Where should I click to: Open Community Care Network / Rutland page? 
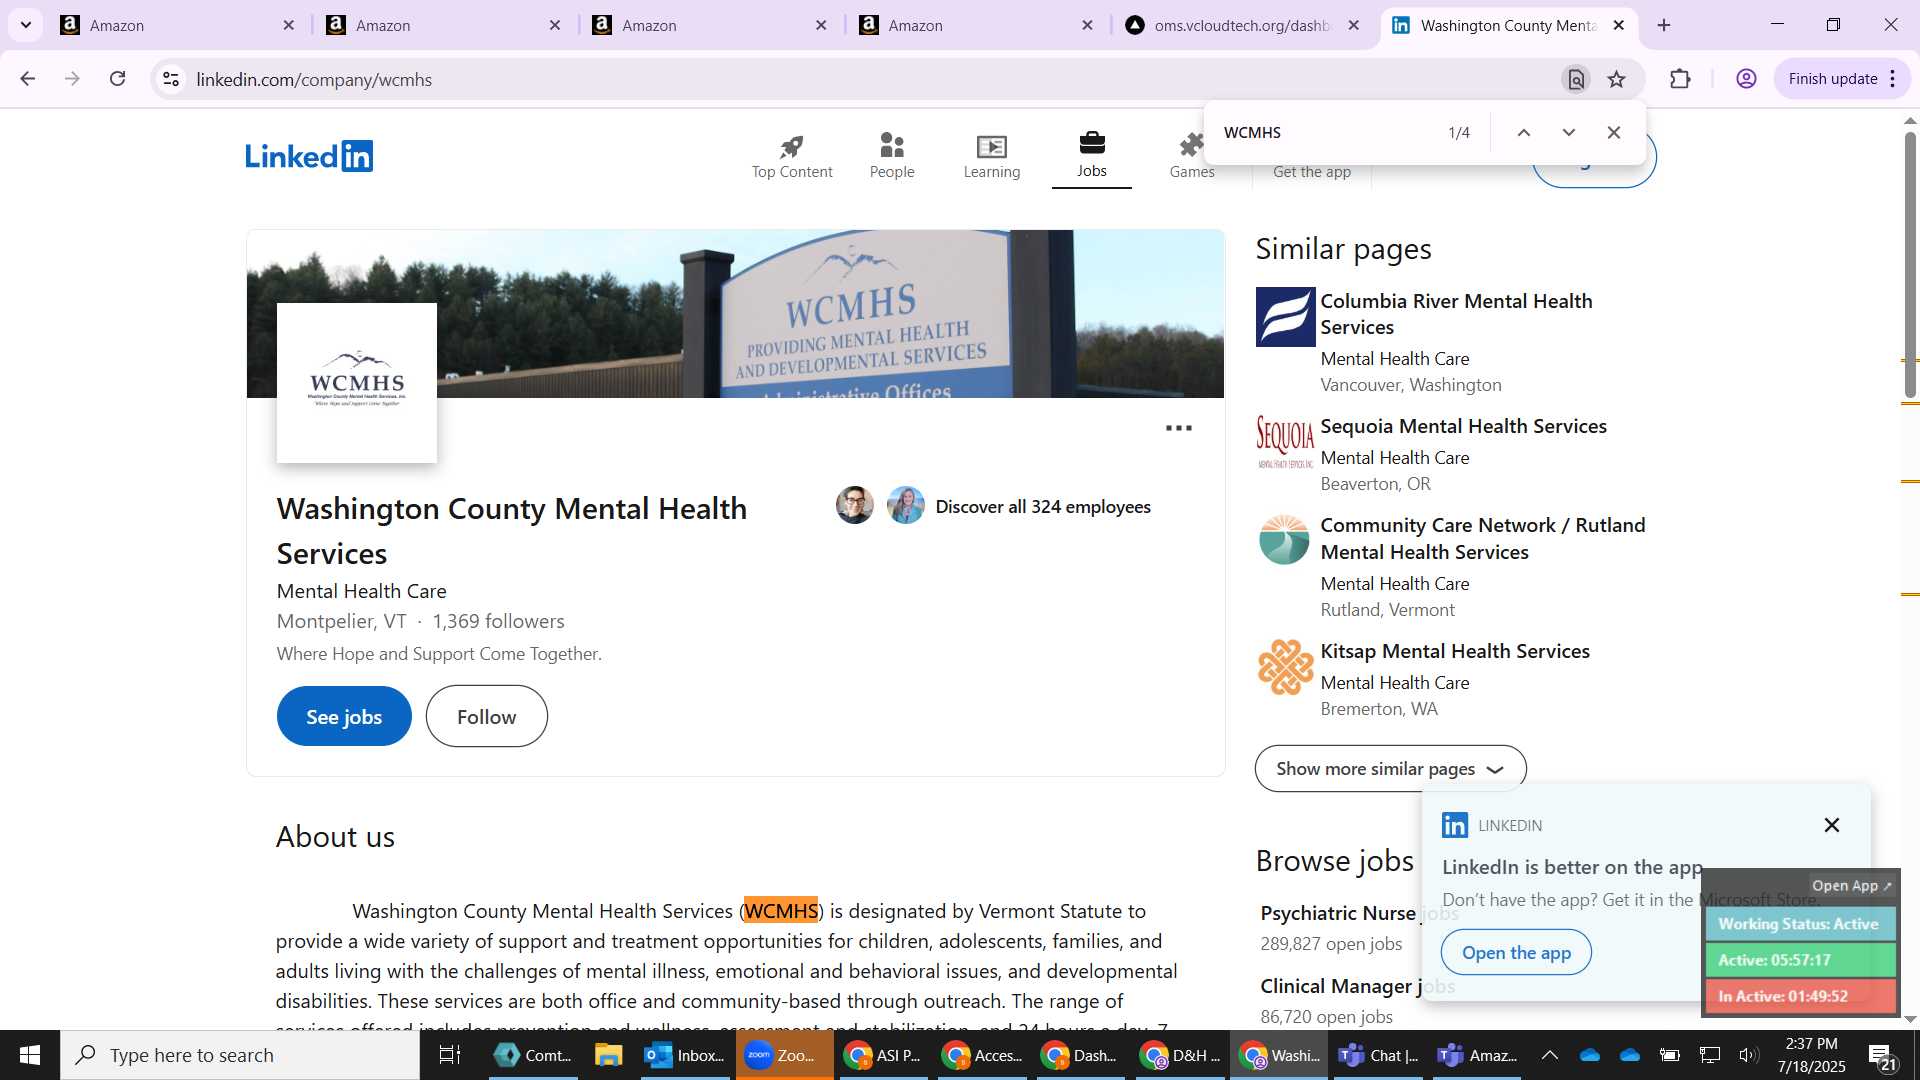1482,538
